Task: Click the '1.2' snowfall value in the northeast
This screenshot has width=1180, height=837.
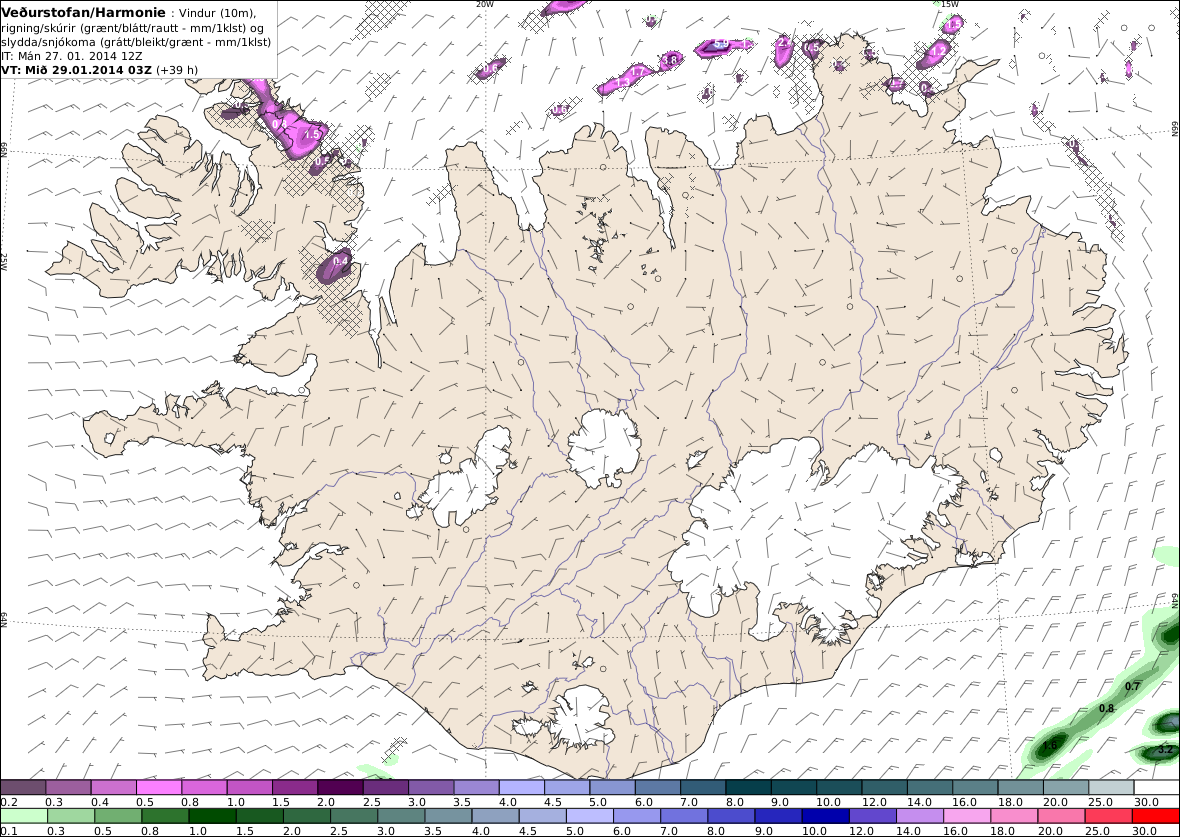Action: pyautogui.click(x=938, y=52)
